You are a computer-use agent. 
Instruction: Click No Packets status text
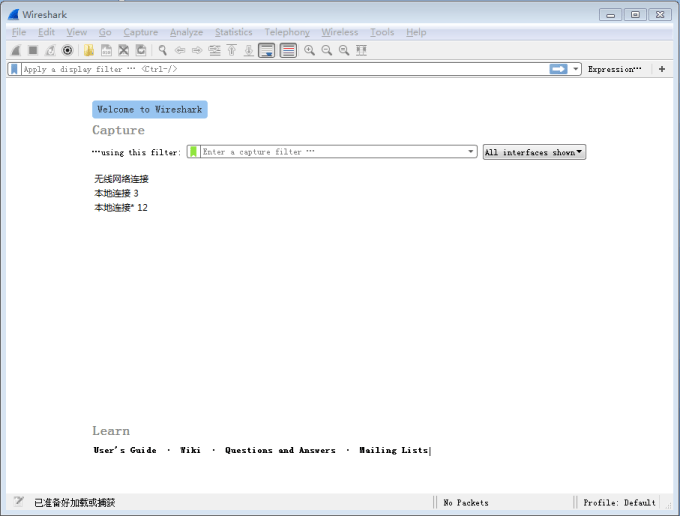click(466, 503)
